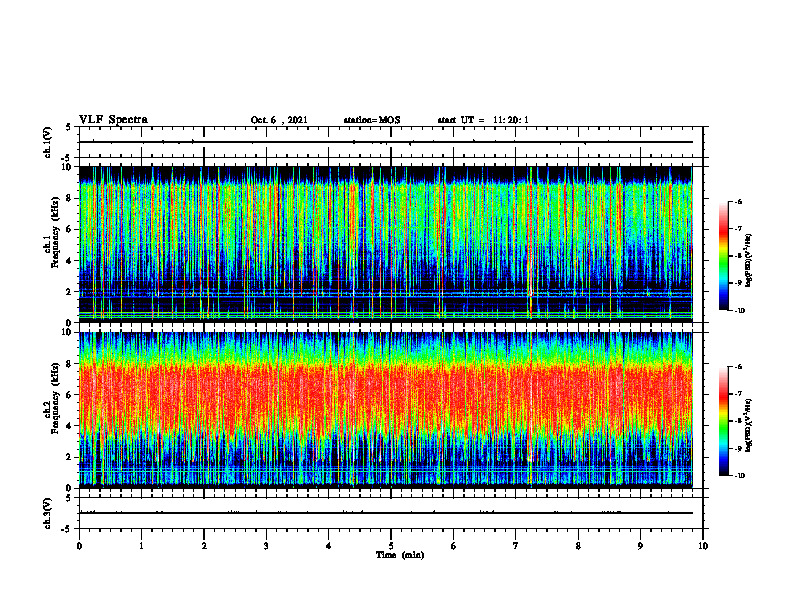Click the "start UT = 11:20: 1" label
Image resolution: width=792 pixels, height=612 pixels.
[483, 120]
